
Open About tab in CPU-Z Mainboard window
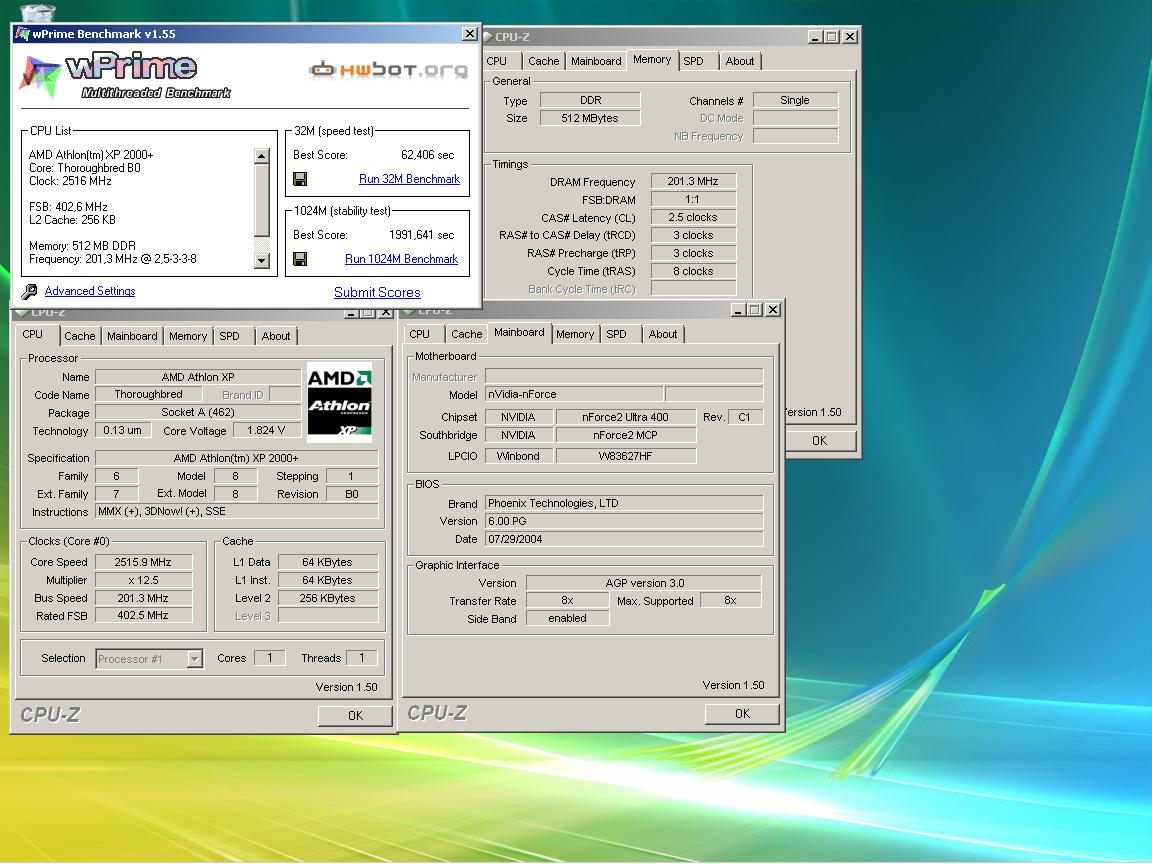click(x=663, y=334)
